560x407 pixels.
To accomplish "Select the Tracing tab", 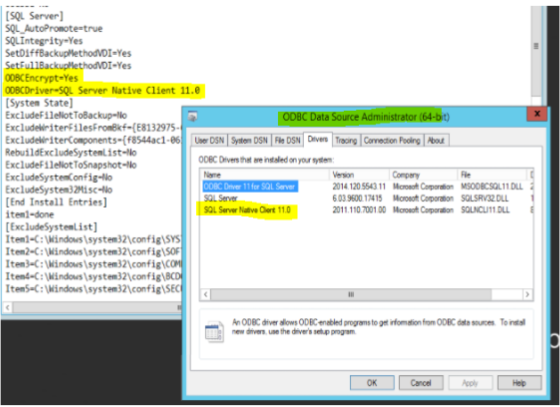I will [346, 140].
